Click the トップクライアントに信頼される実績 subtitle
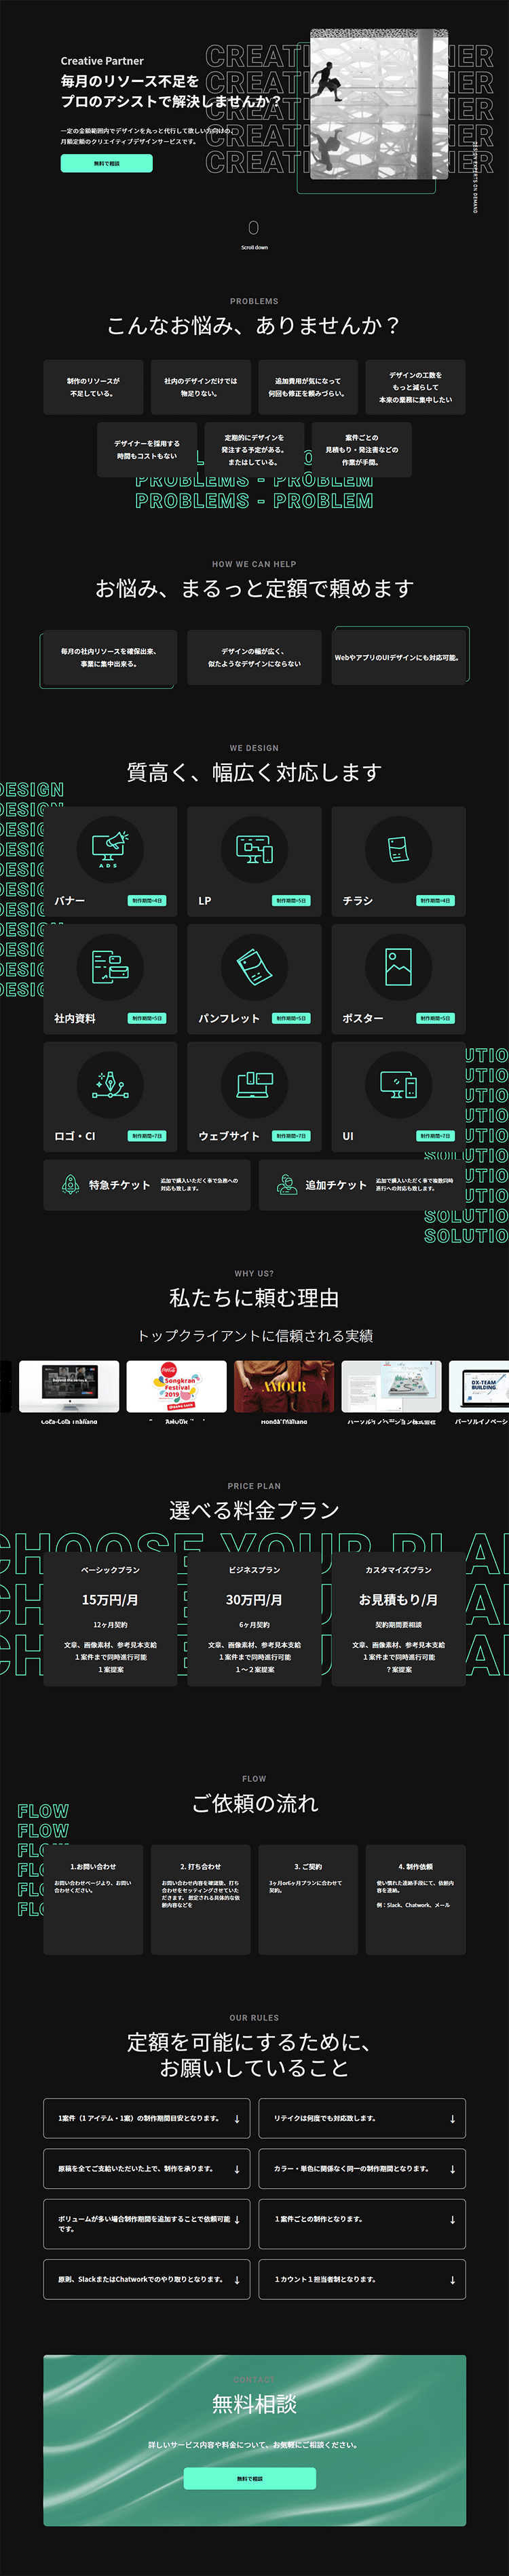Screen dimensions: 509x2576 click(254, 1336)
